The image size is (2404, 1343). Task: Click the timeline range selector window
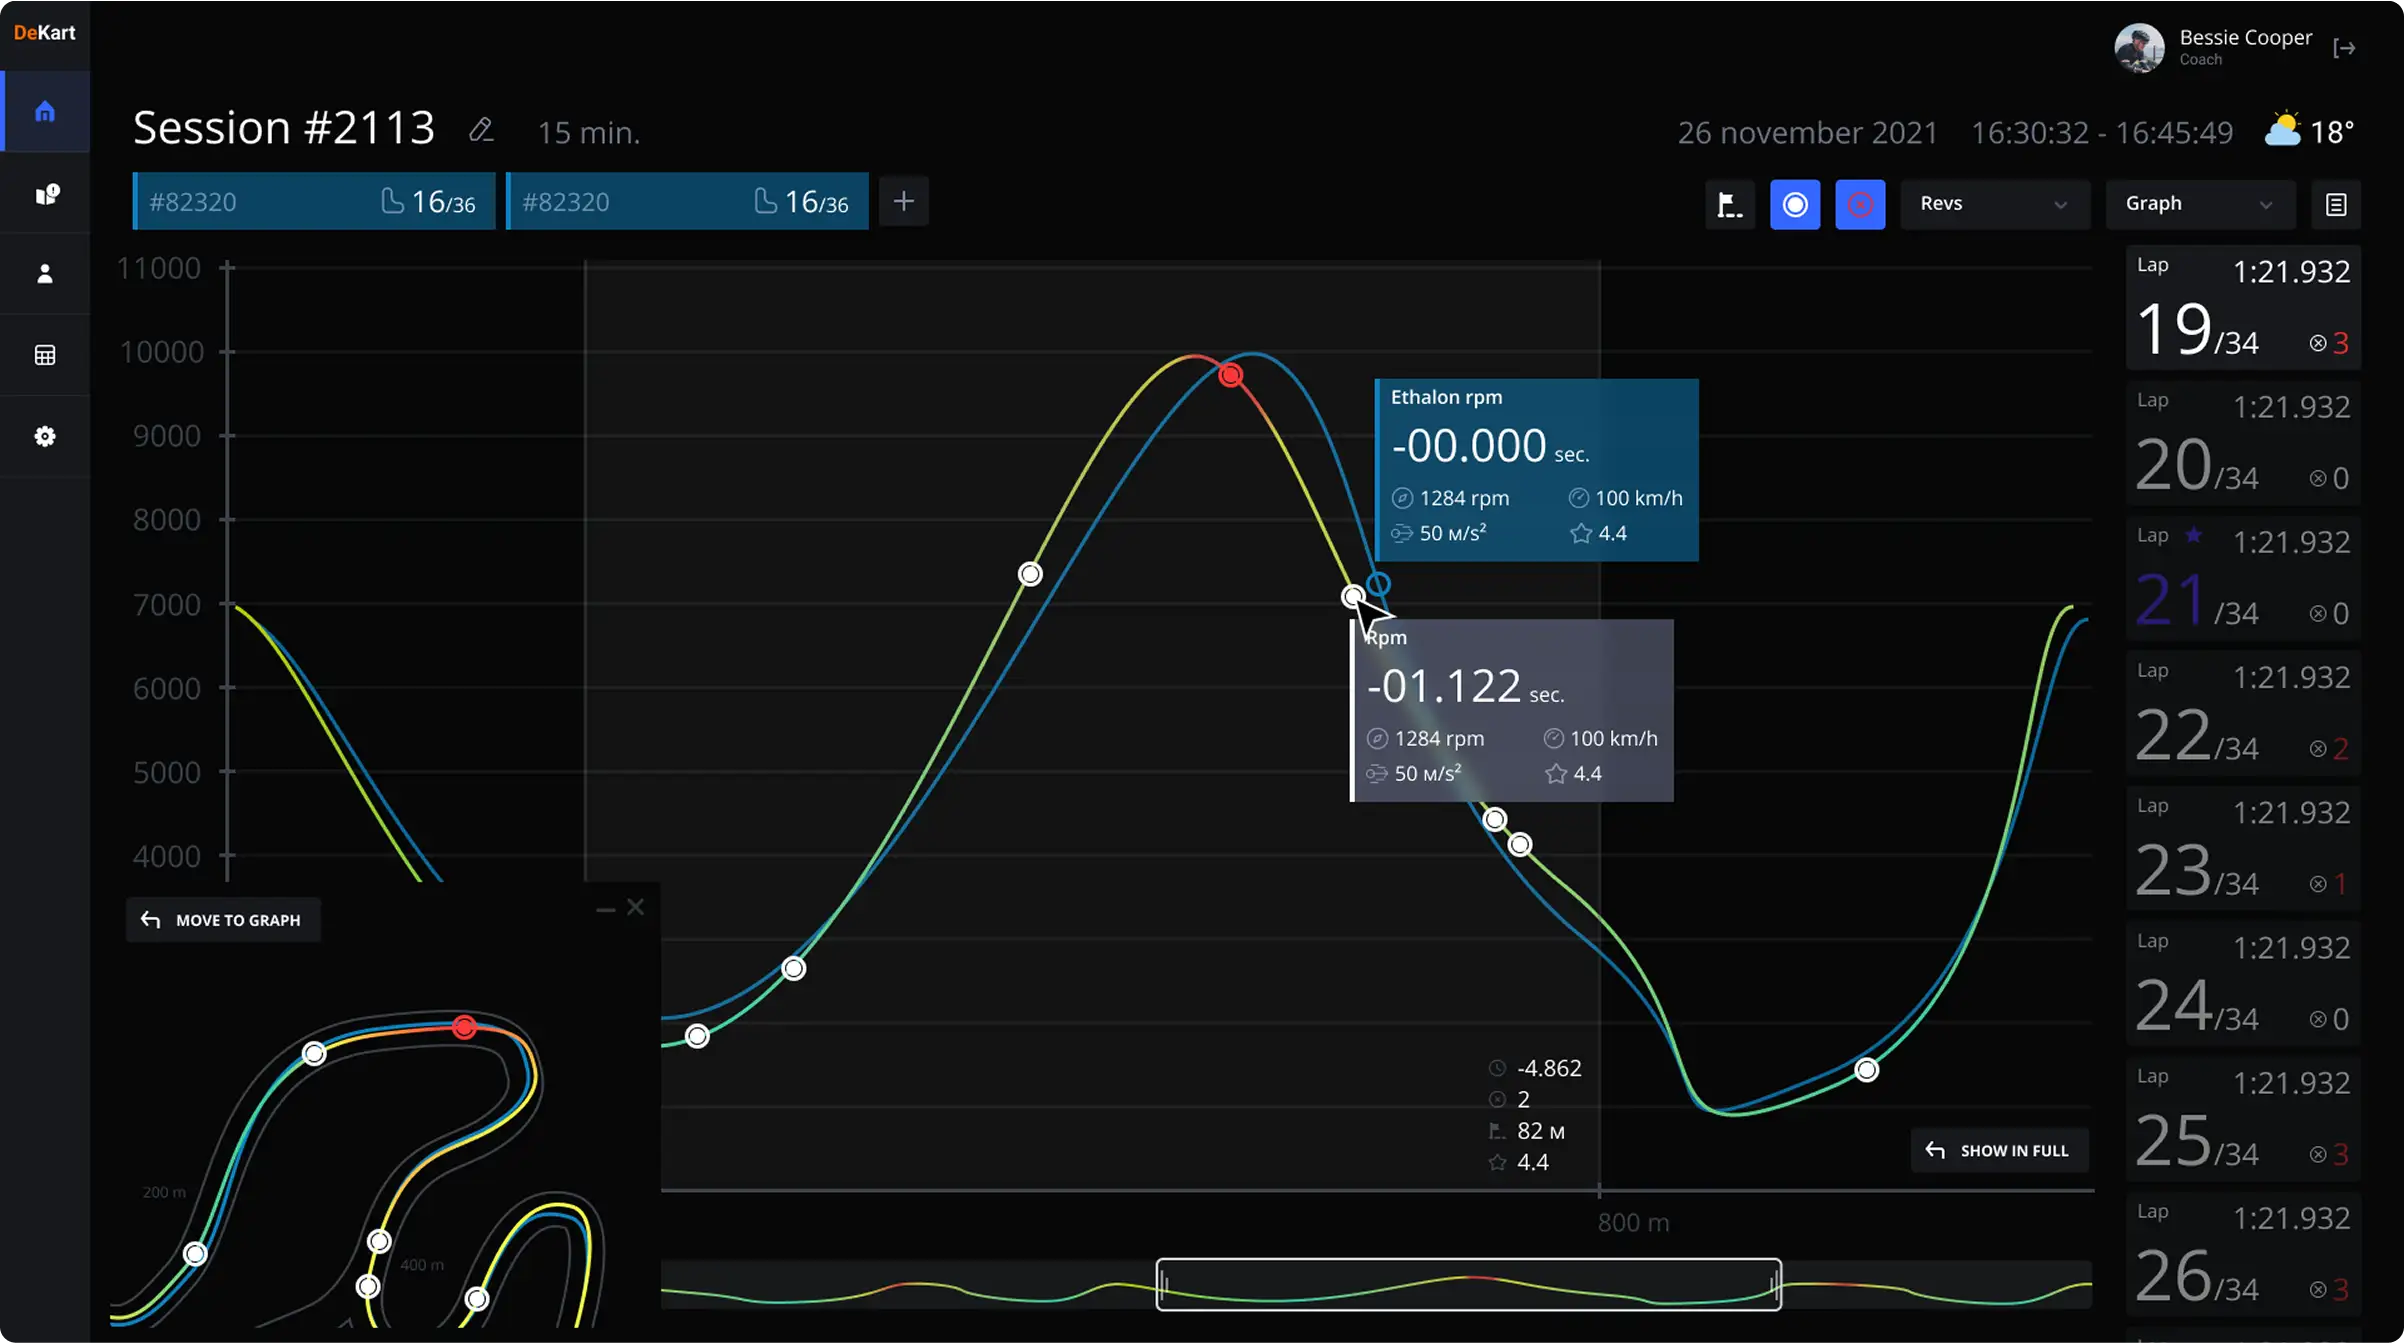(x=1468, y=1284)
